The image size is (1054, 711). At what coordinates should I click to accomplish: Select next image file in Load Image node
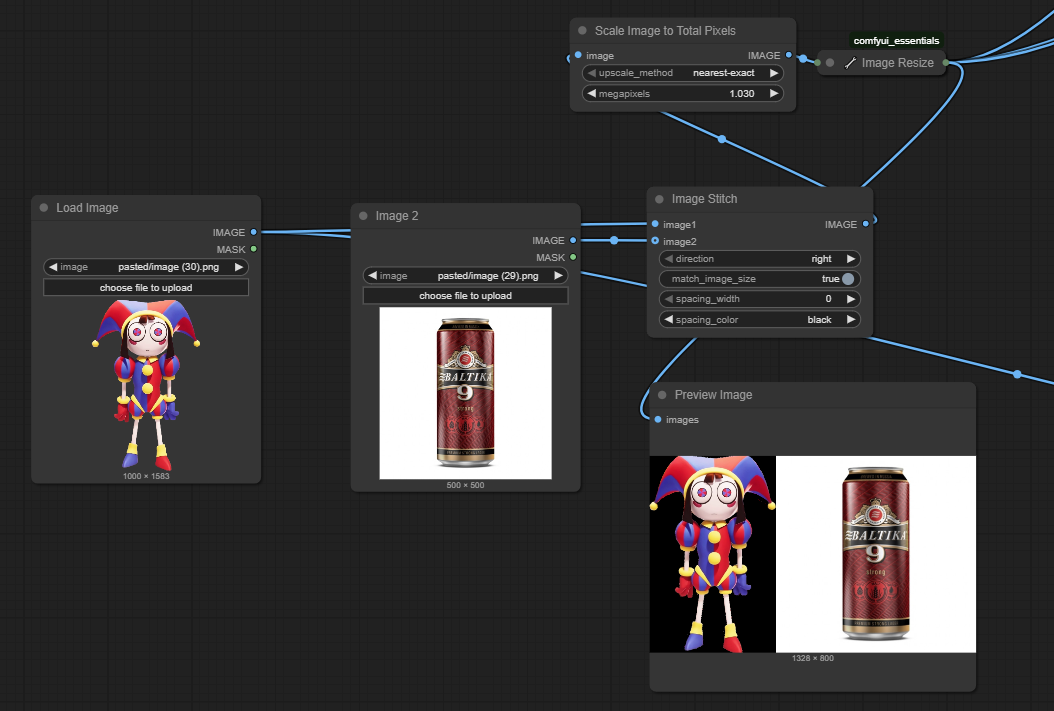[x=239, y=267]
